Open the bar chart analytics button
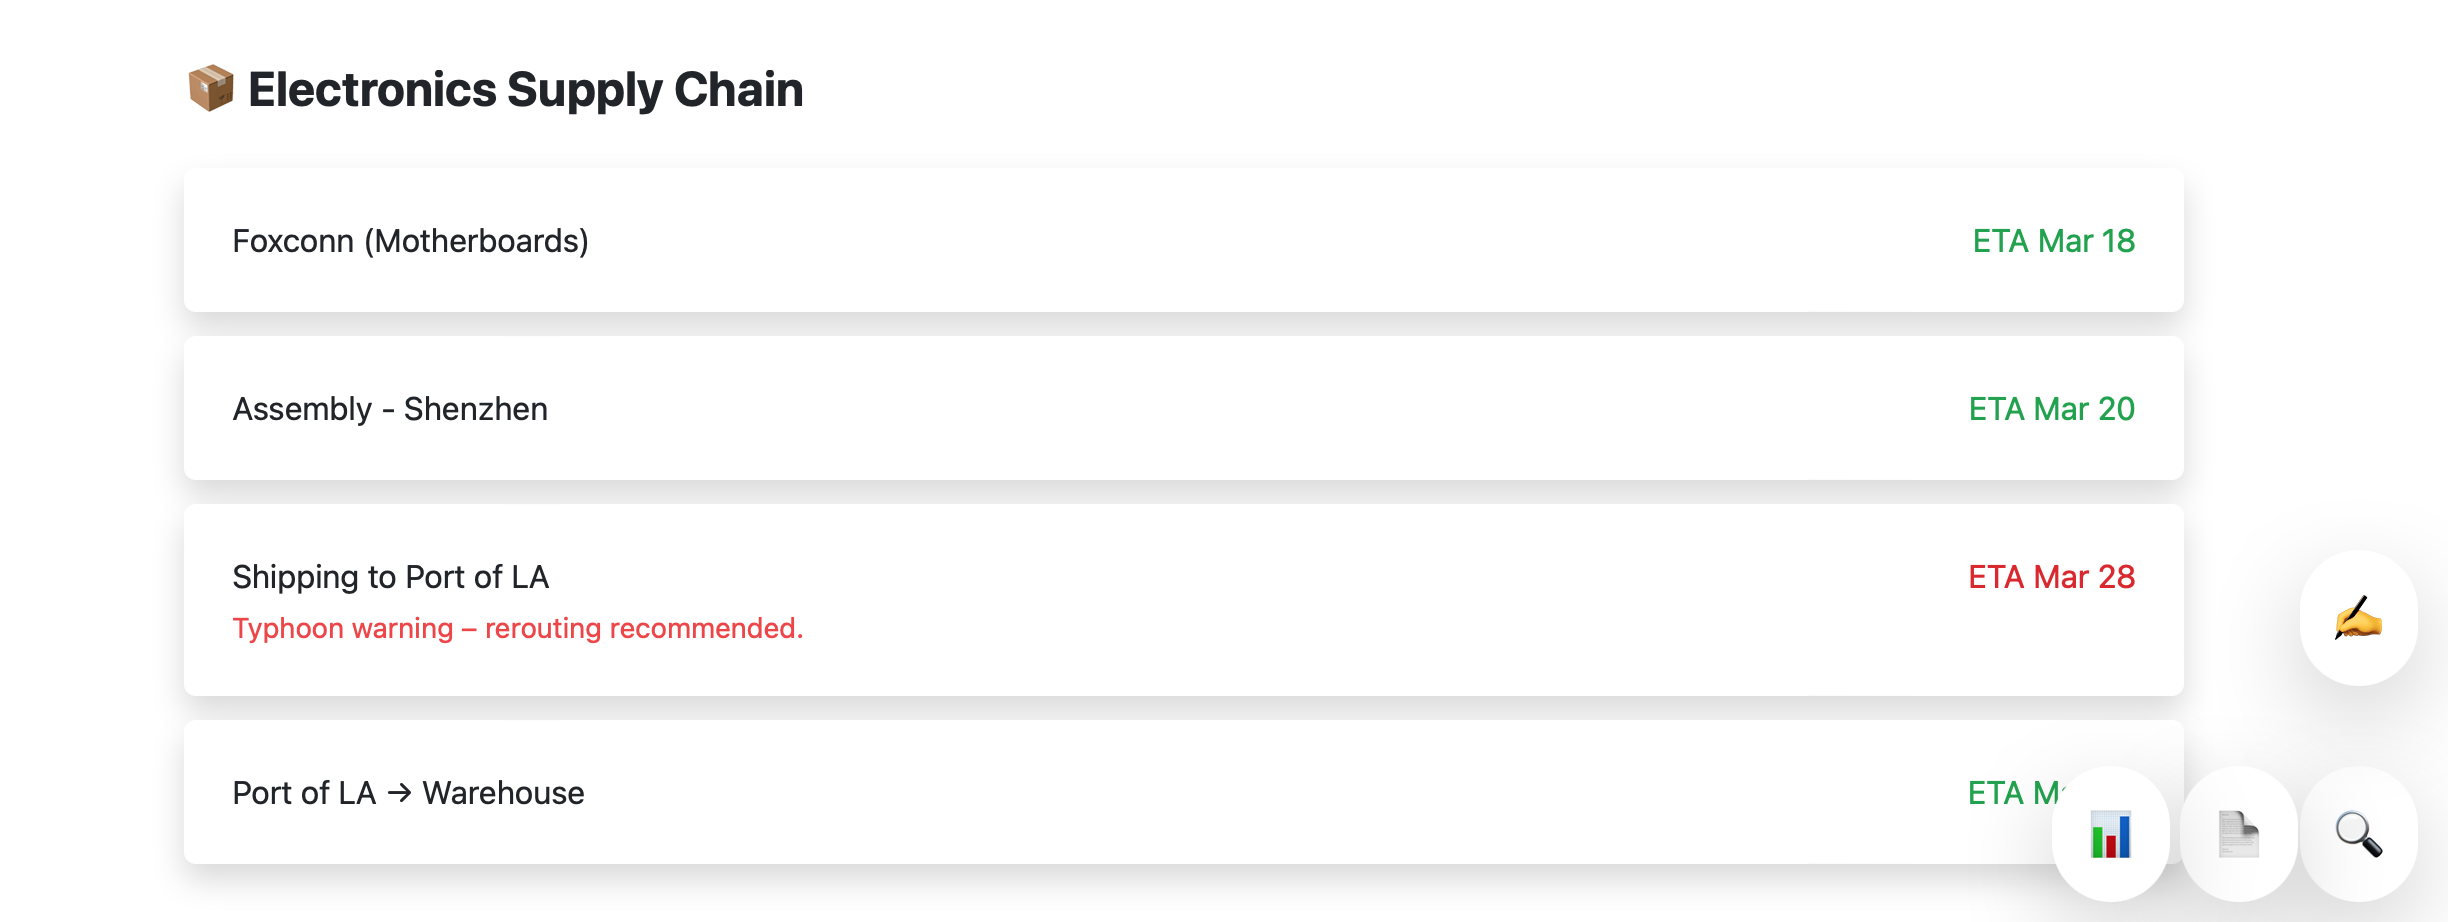The width and height of the screenshot is (2448, 922). point(2110,834)
